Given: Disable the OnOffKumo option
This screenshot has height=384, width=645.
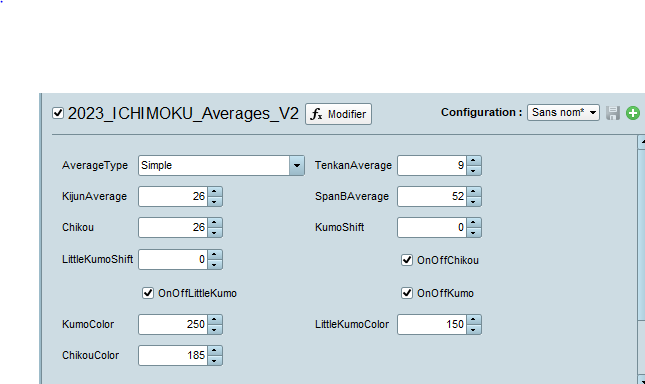Looking at the screenshot, I should 407,293.
